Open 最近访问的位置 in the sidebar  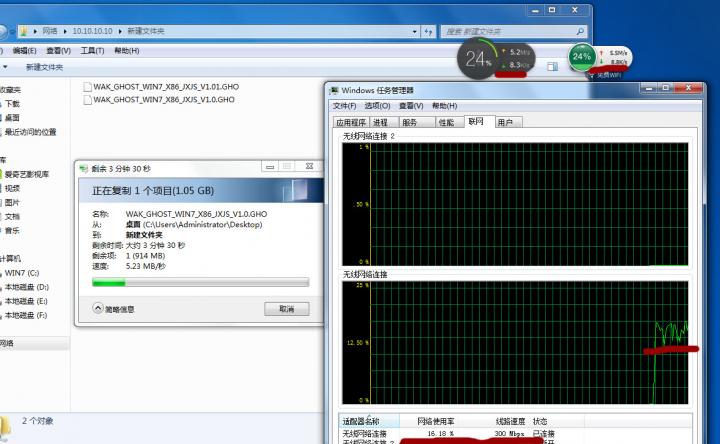tap(30, 132)
